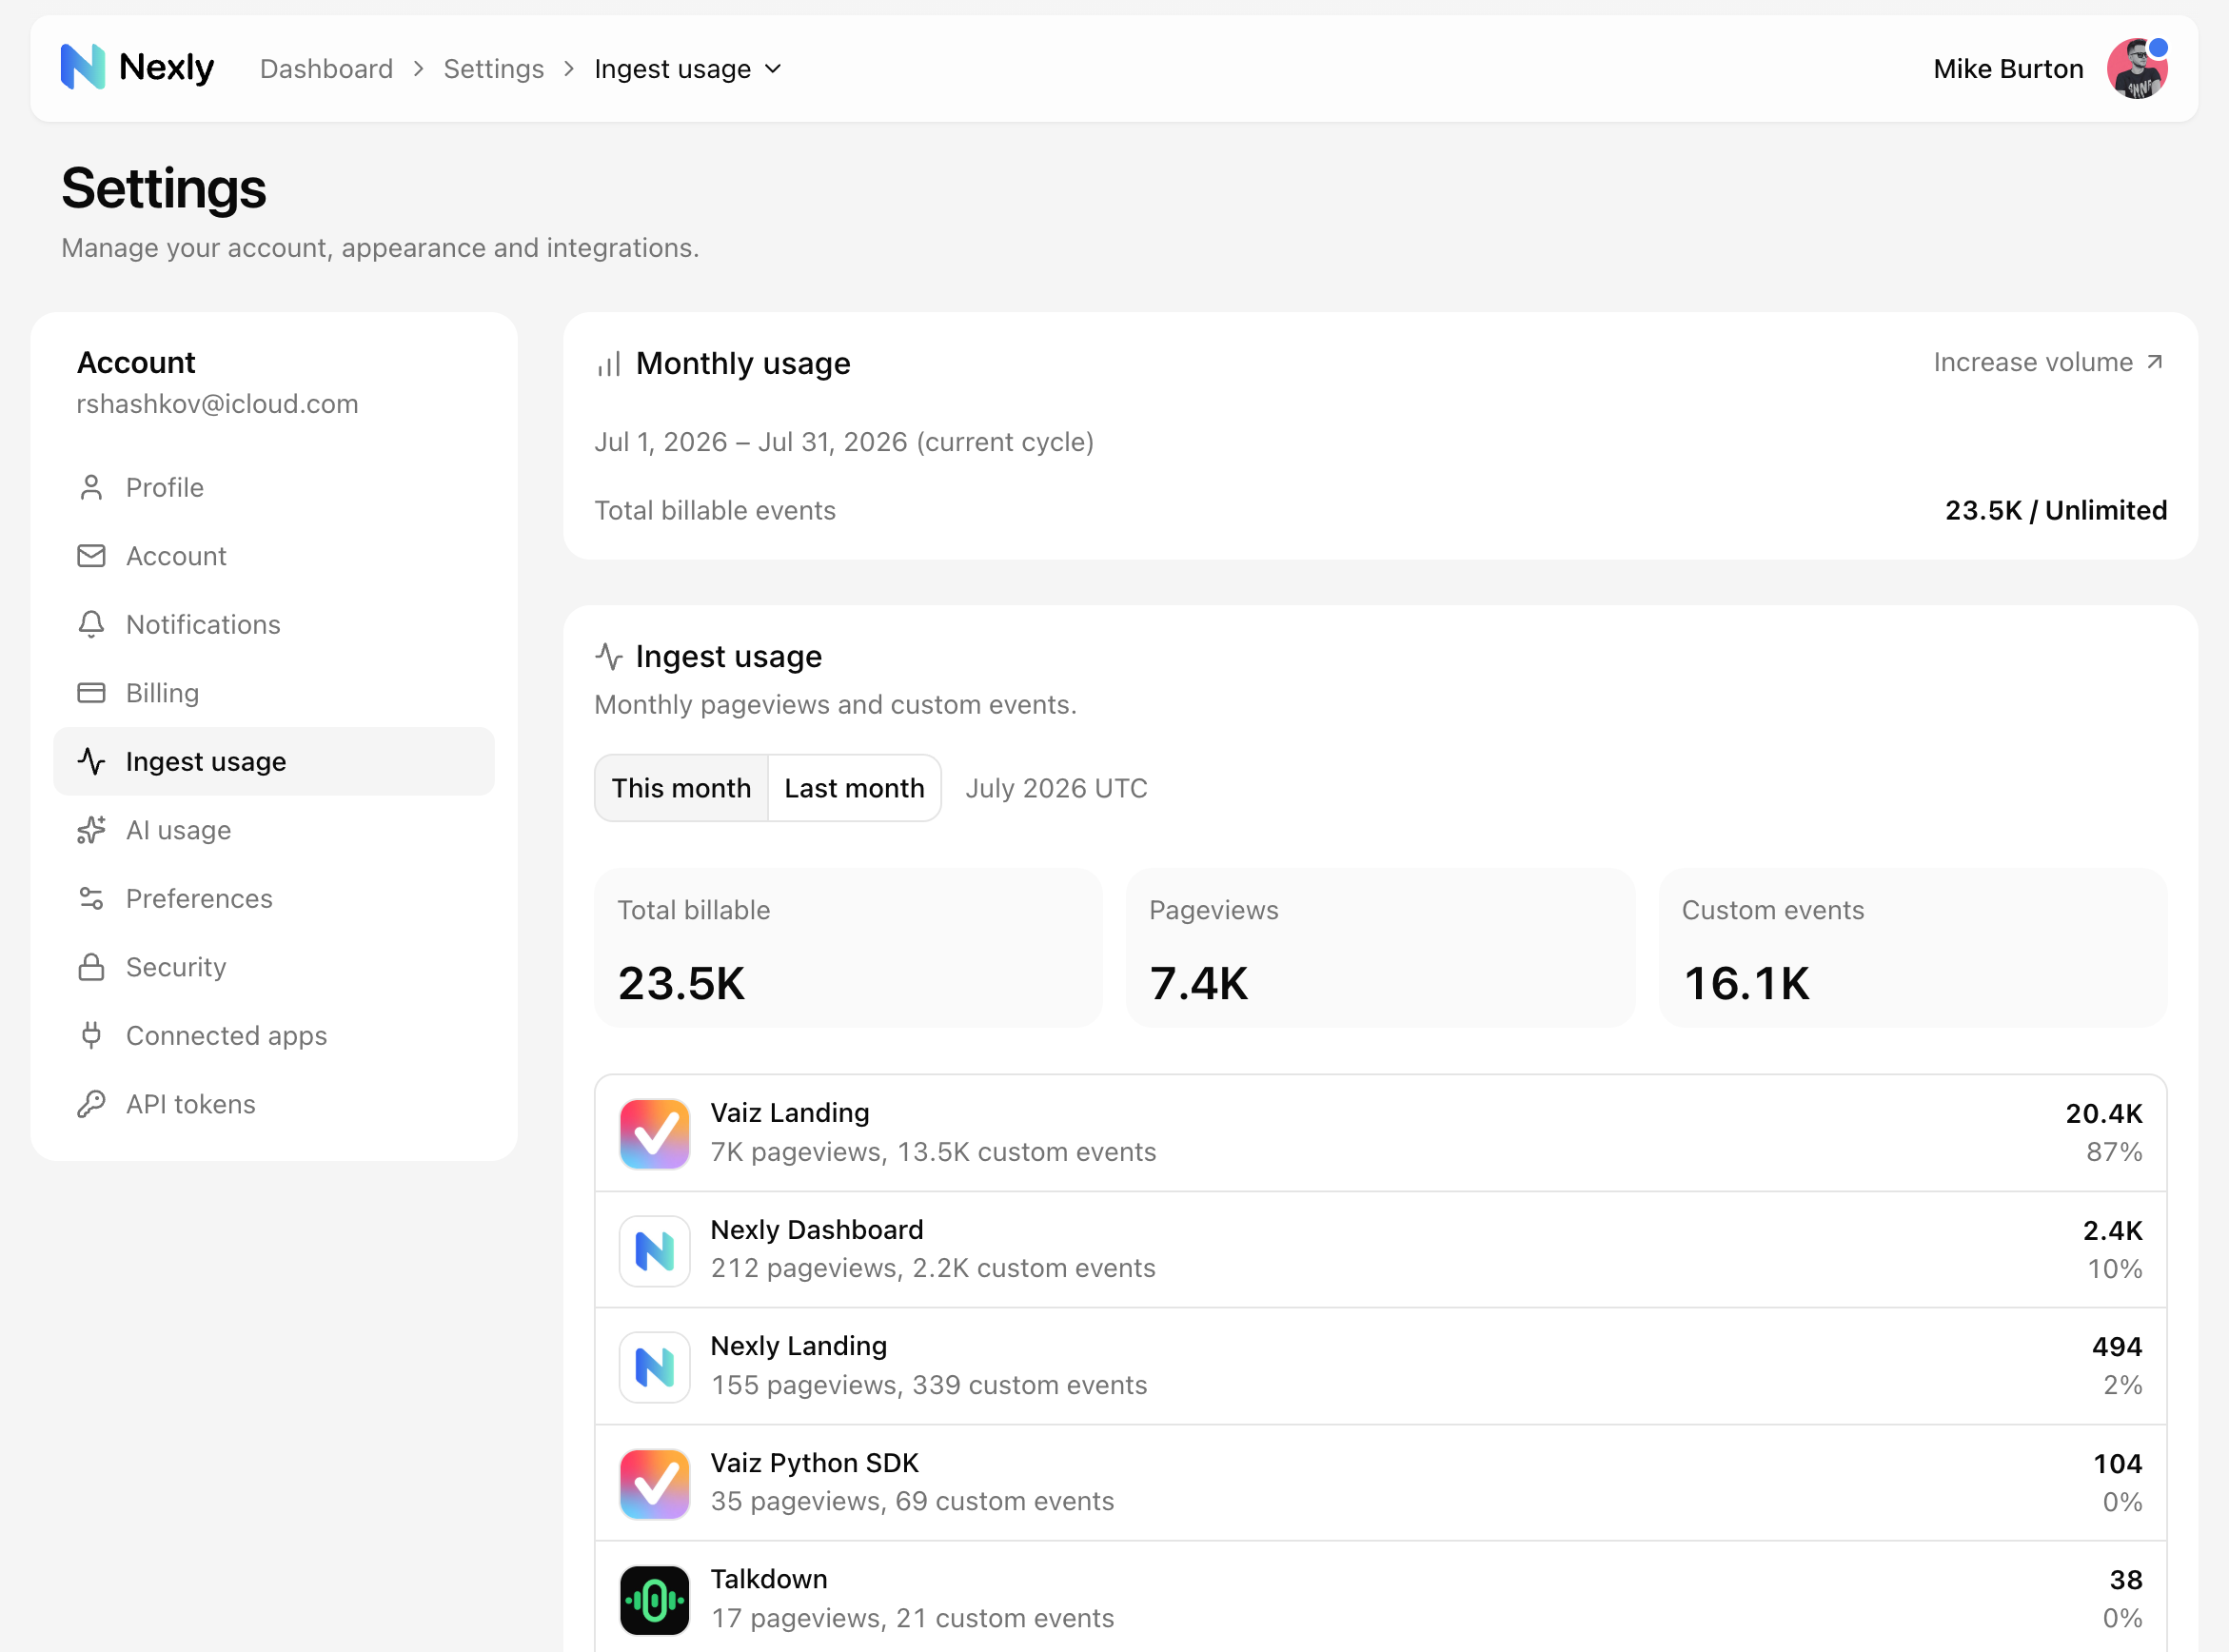This screenshot has width=2229, height=1652.
Task: Open the Talkdown row
Action: (x=1380, y=1597)
